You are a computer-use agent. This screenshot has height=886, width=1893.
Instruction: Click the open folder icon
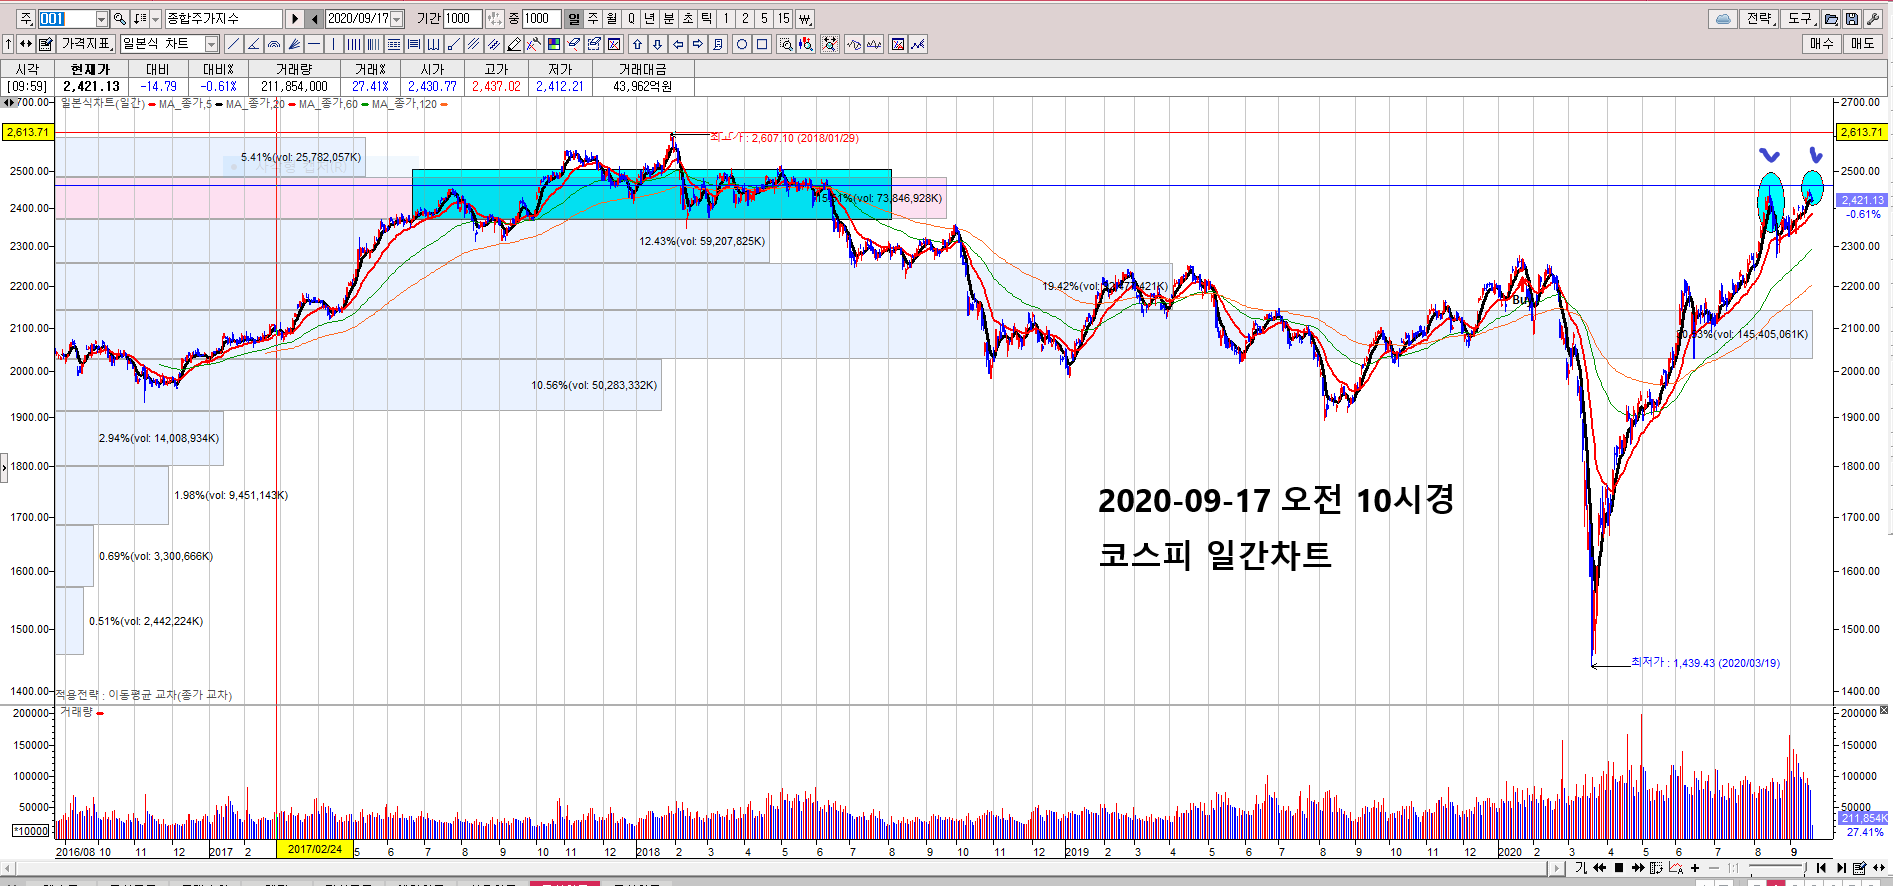pos(1831,19)
